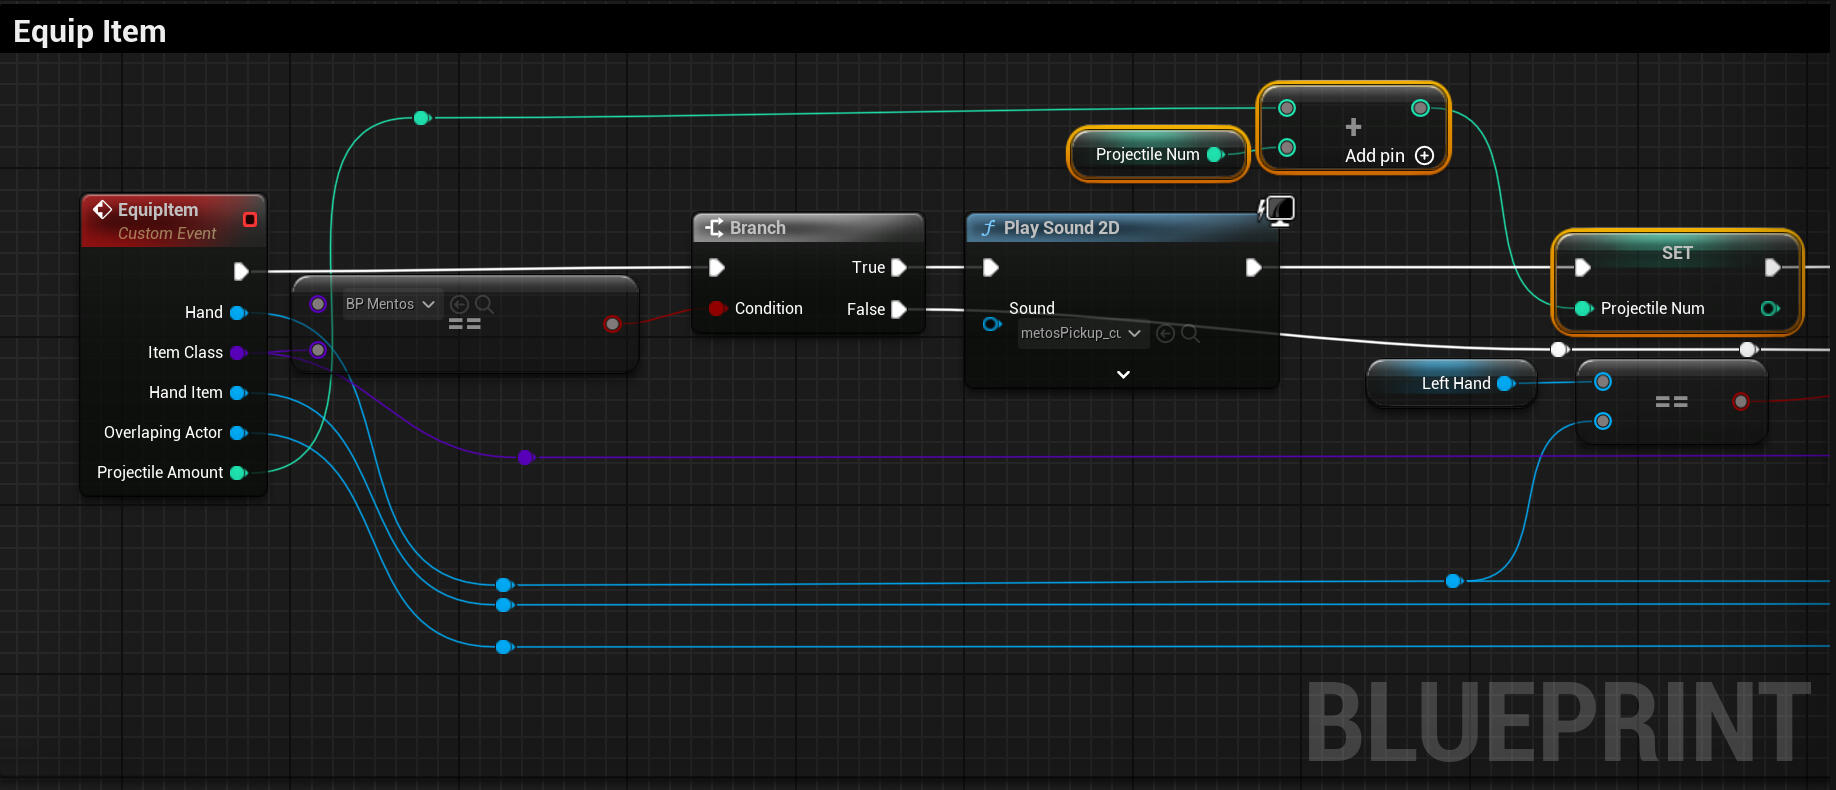This screenshot has width=1836, height=790.
Task: Select the Projectile Num getter node
Action: pos(1147,154)
